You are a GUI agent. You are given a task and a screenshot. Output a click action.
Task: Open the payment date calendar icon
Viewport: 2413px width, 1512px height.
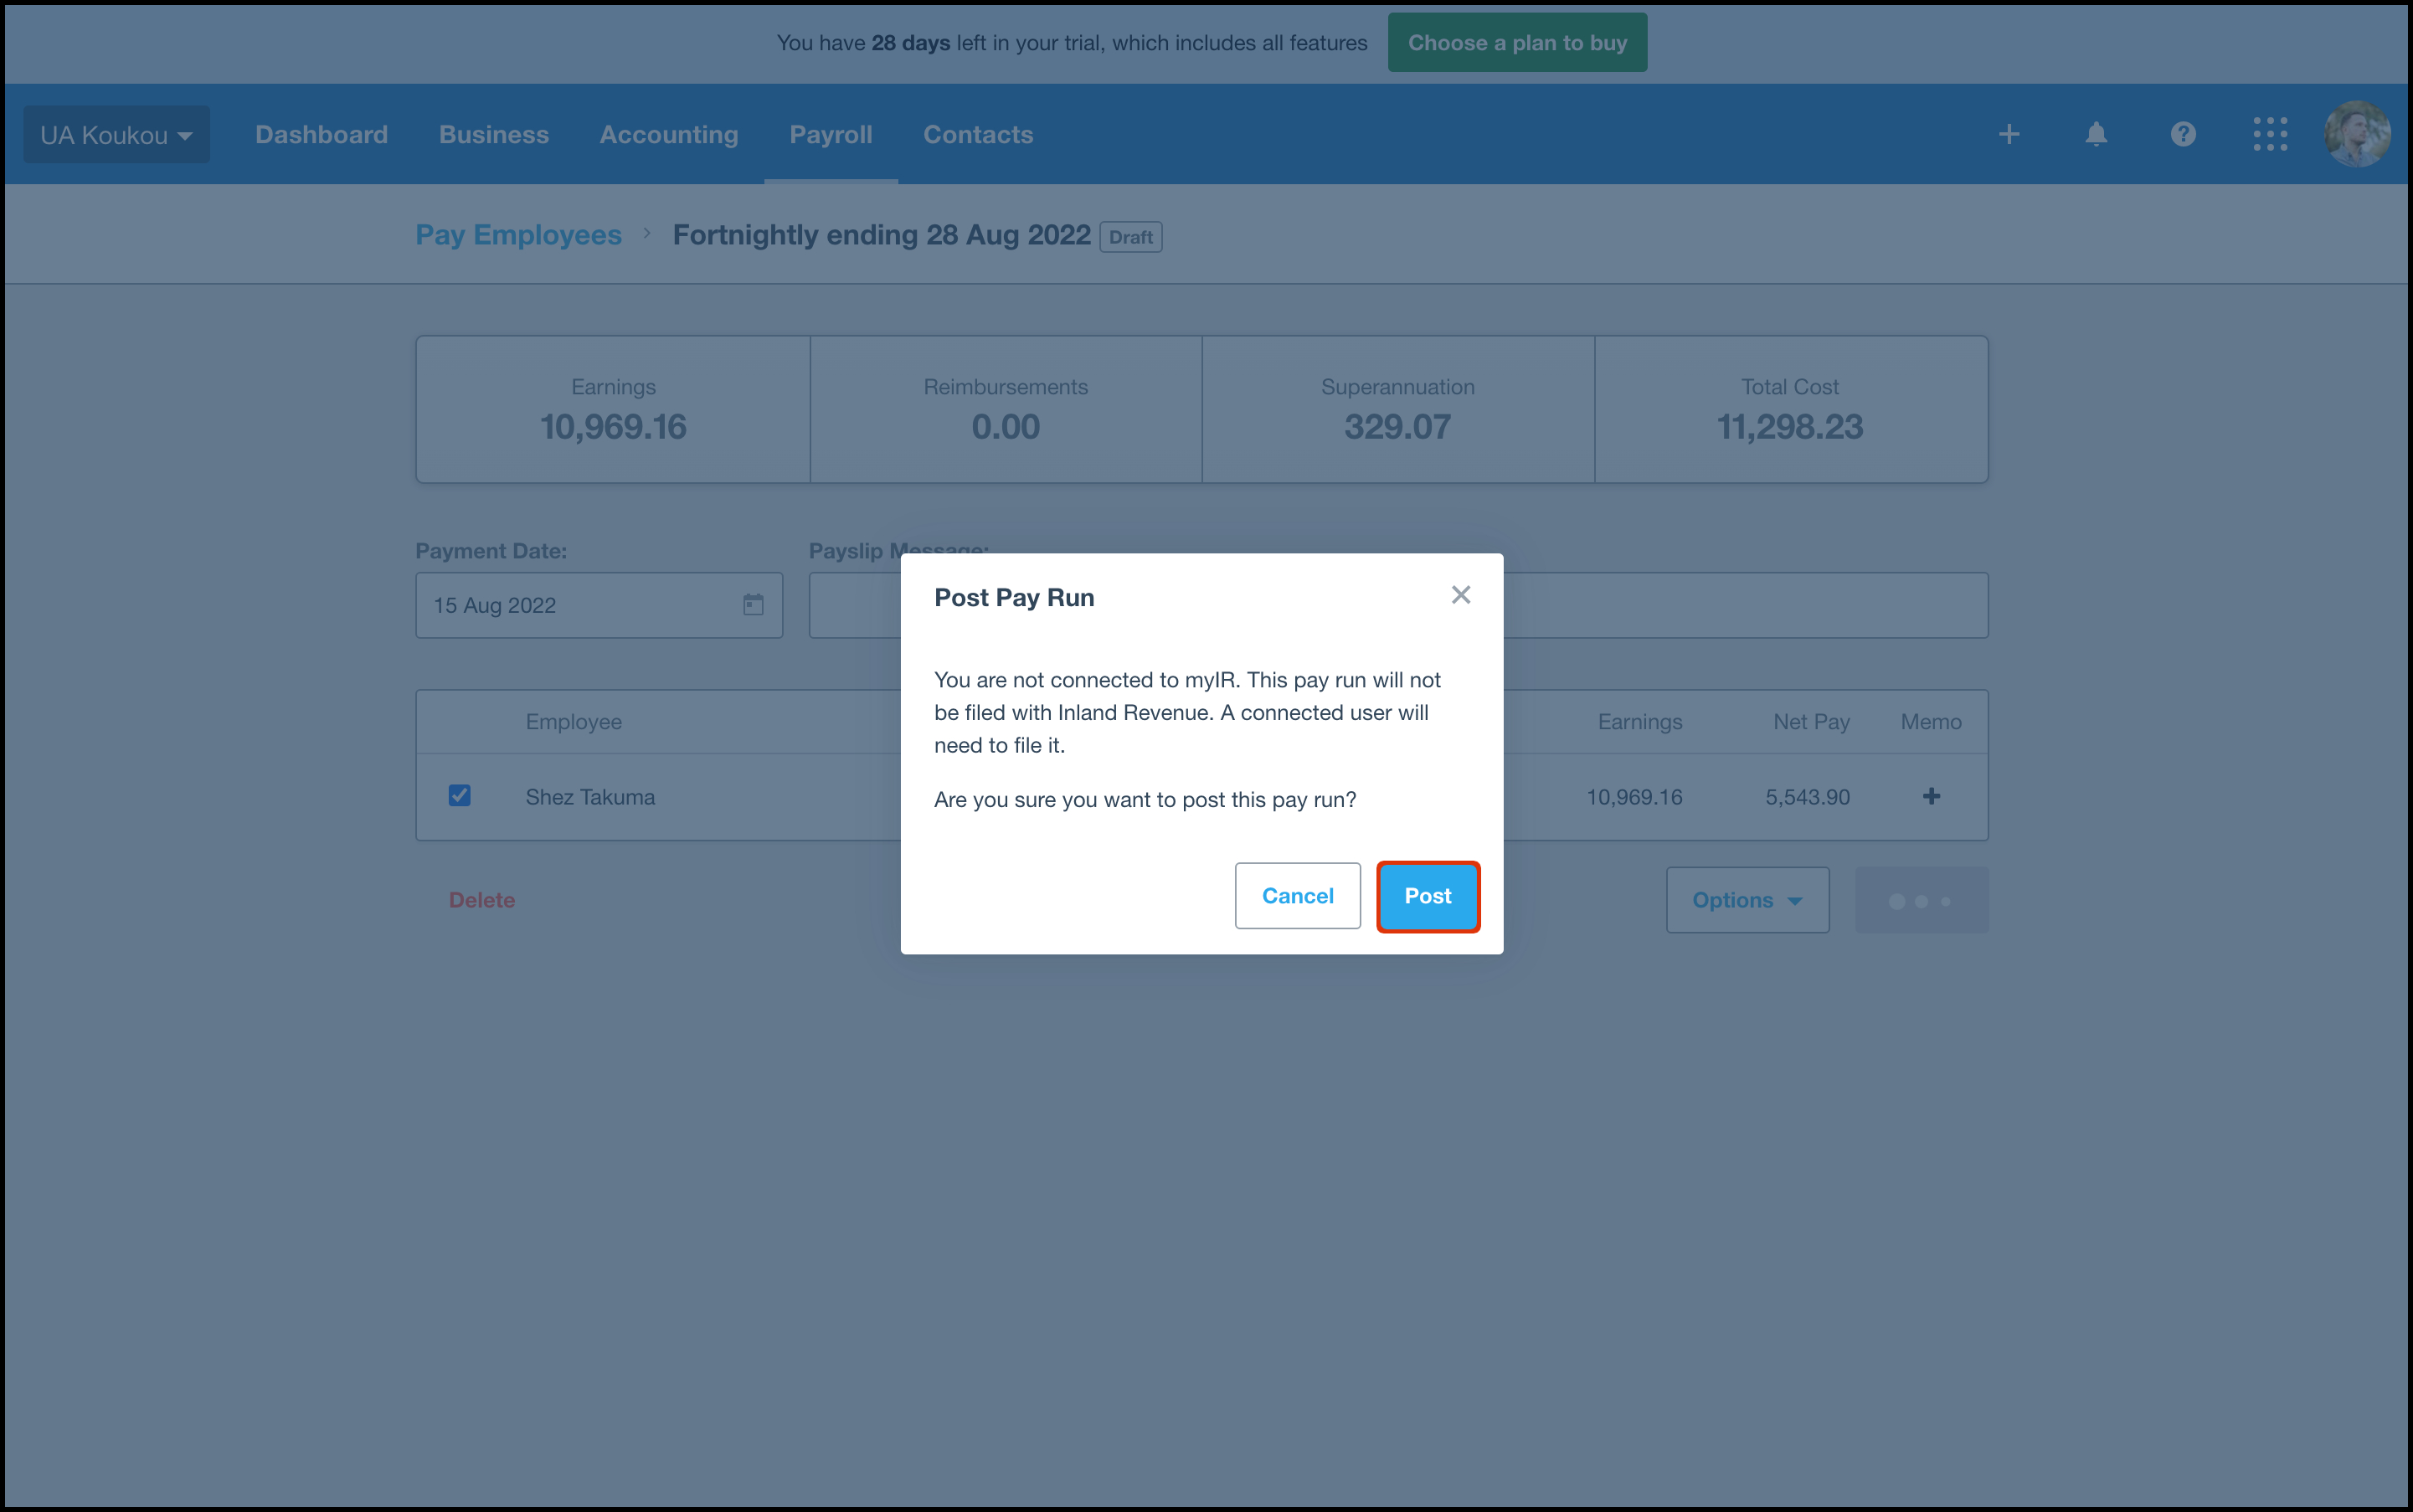click(x=753, y=605)
